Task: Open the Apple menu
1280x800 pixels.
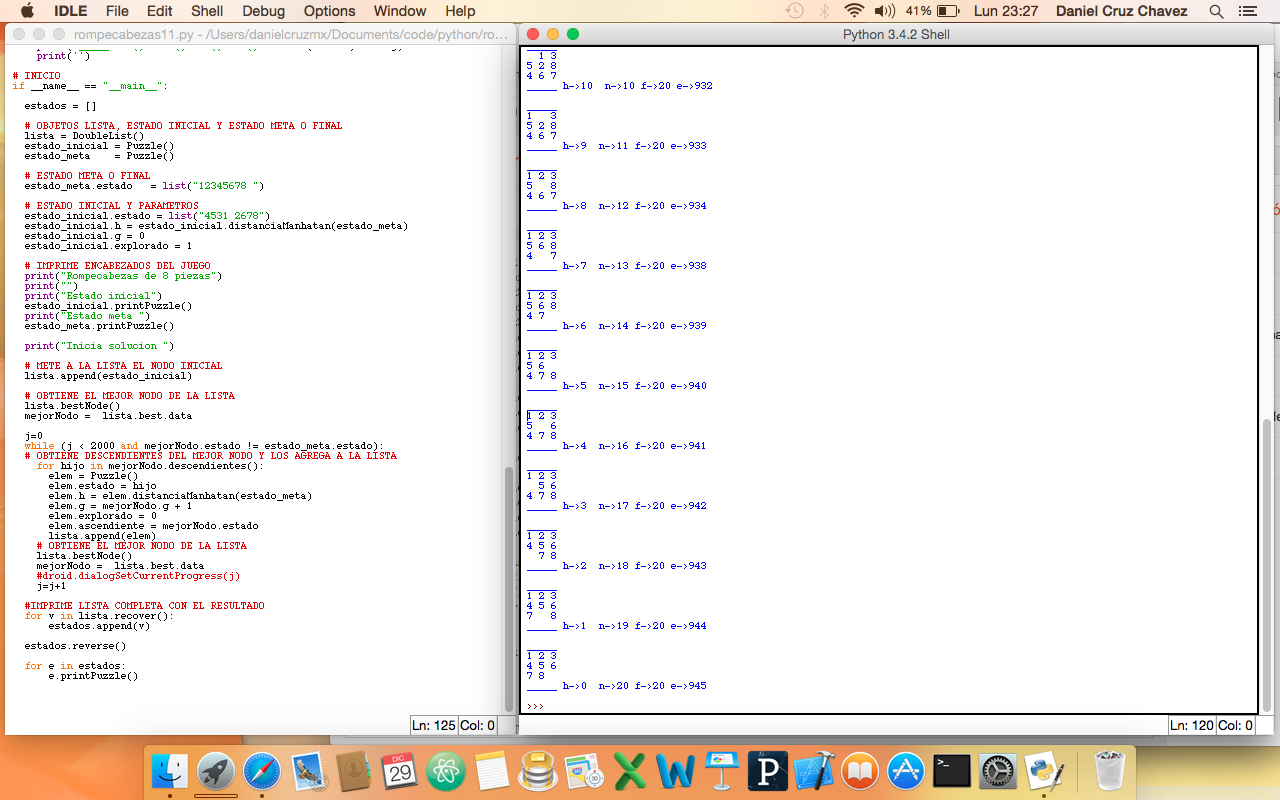Action: click(27, 11)
